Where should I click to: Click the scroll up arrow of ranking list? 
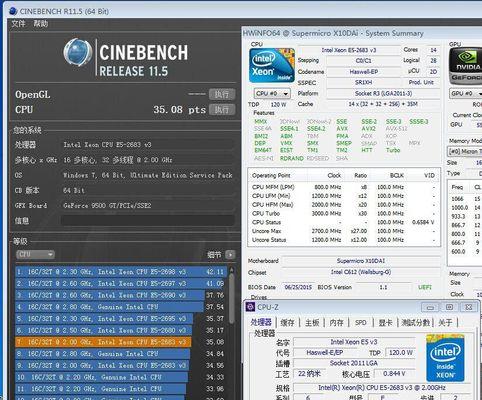(231, 270)
